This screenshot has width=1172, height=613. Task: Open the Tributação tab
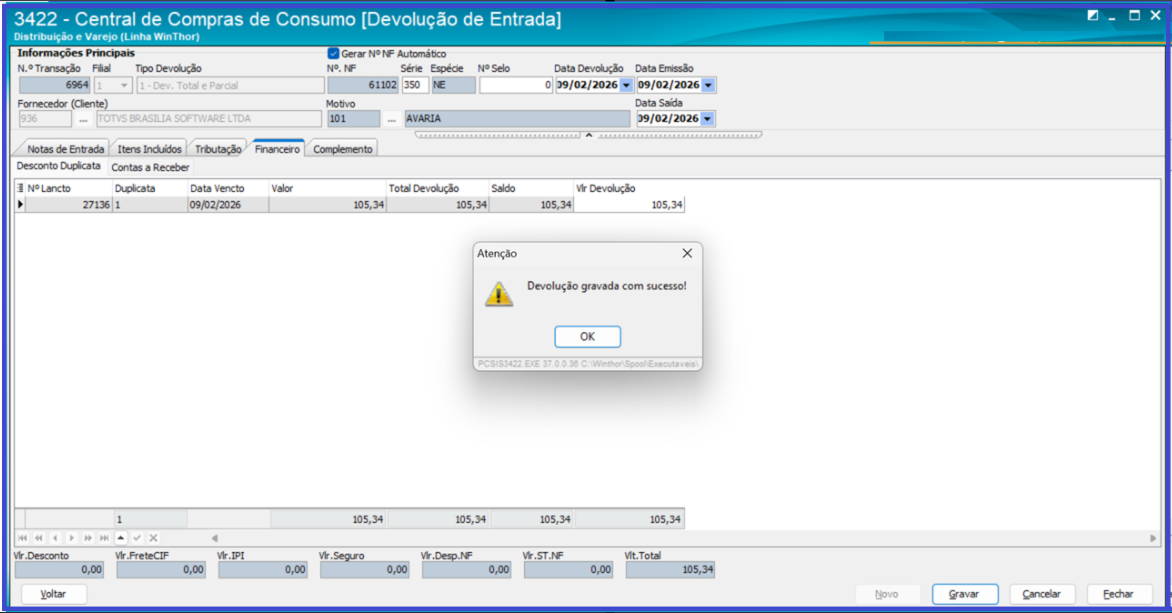point(218,149)
